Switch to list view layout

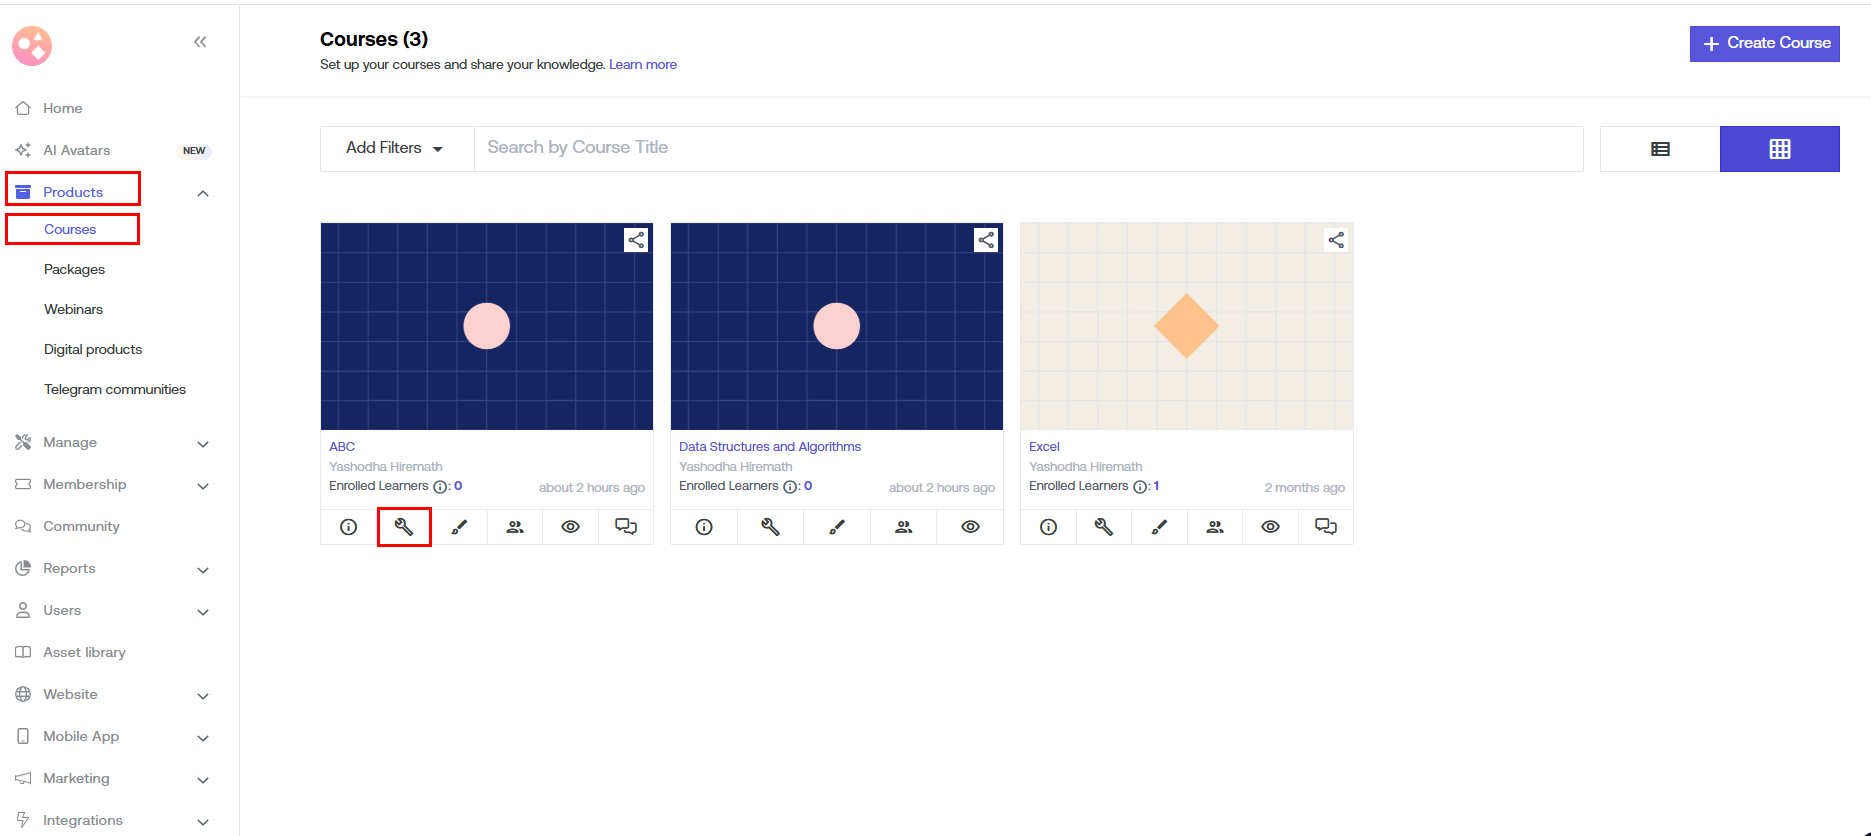click(x=1660, y=149)
